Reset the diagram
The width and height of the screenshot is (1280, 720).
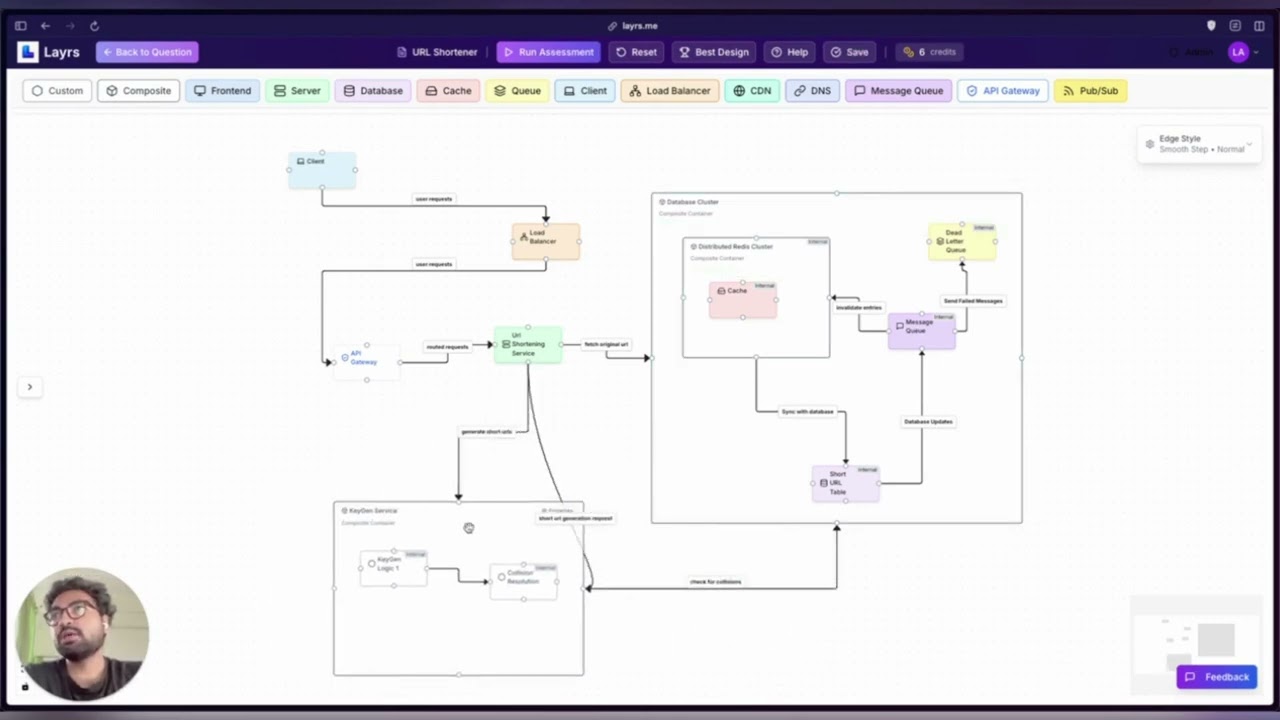click(636, 52)
